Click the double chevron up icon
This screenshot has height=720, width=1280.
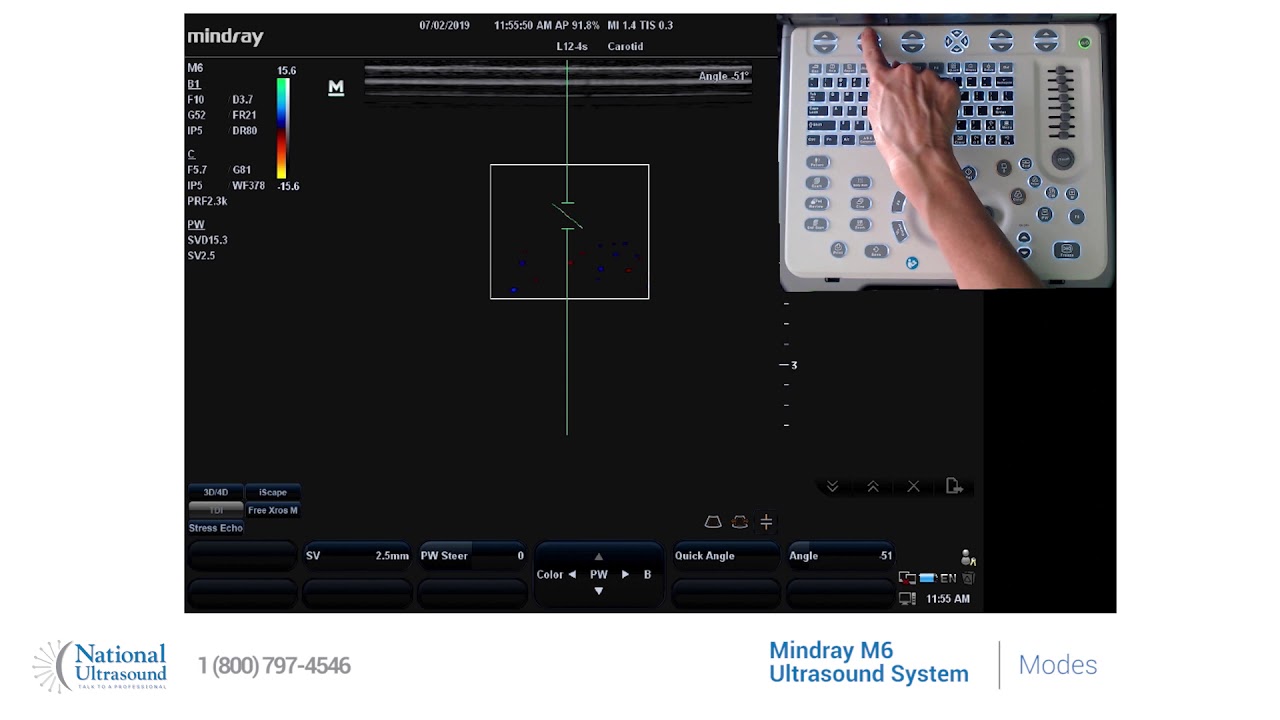click(873, 487)
